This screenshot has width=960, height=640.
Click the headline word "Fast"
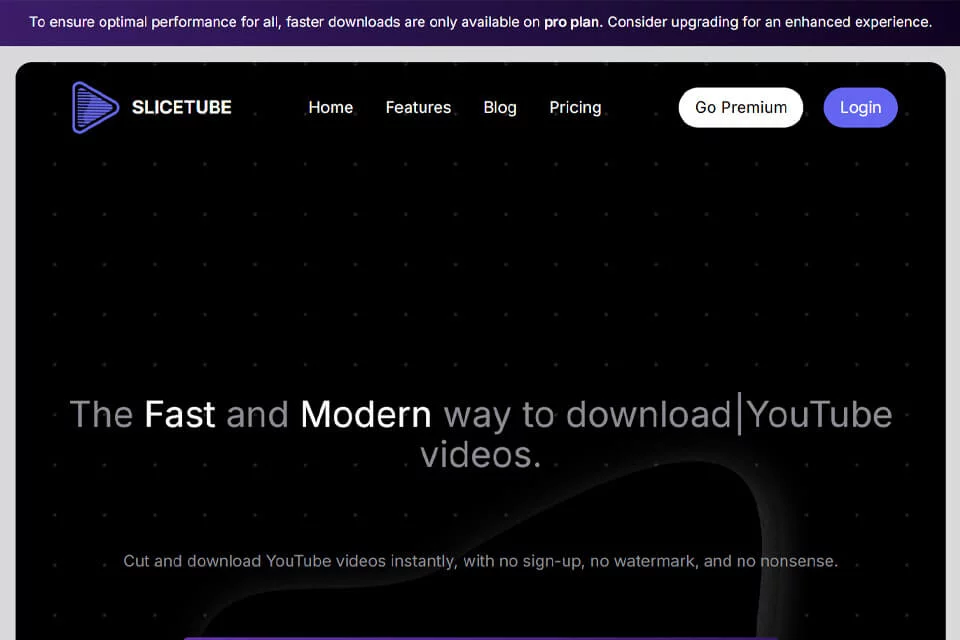click(x=179, y=415)
